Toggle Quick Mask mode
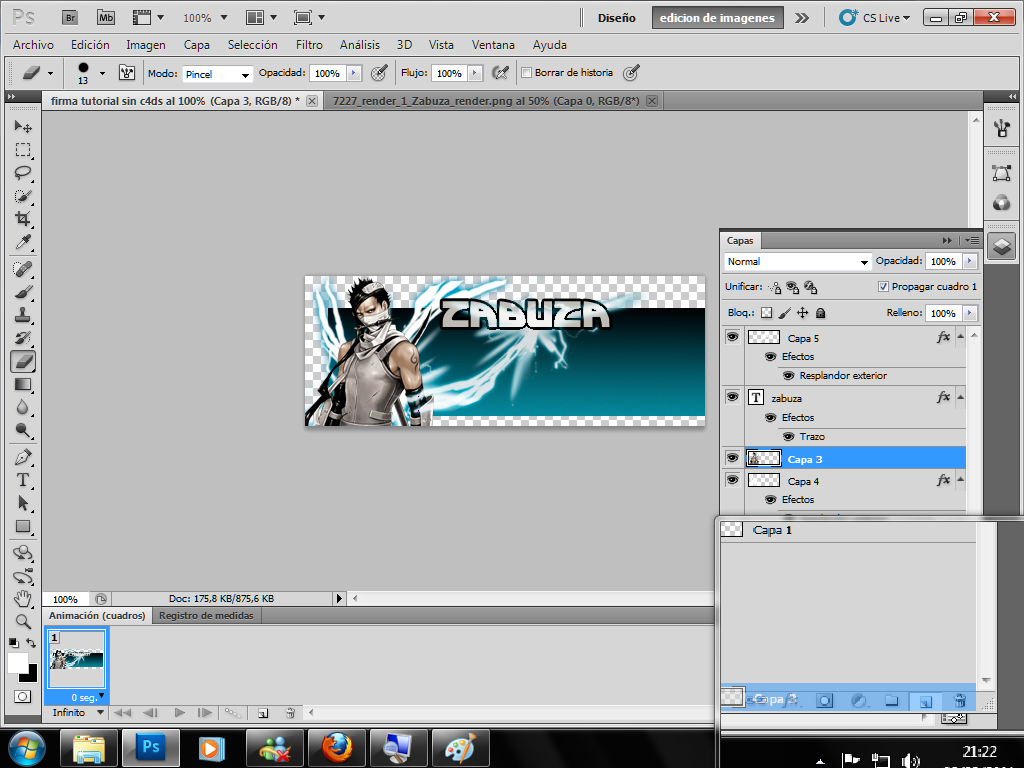The image size is (1024, 768). (x=23, y=696)
